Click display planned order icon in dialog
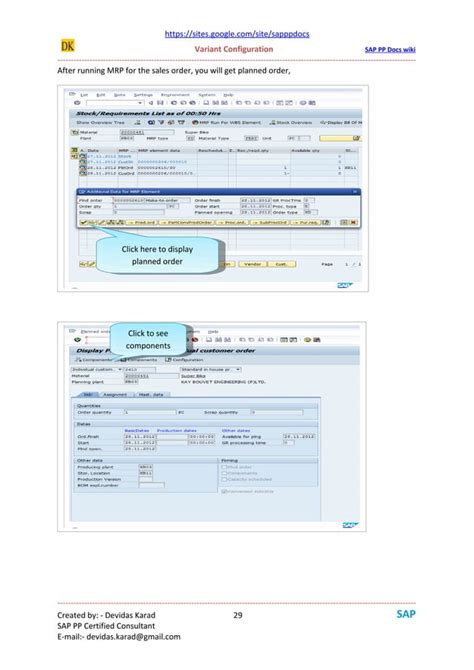 pos(91,223)
